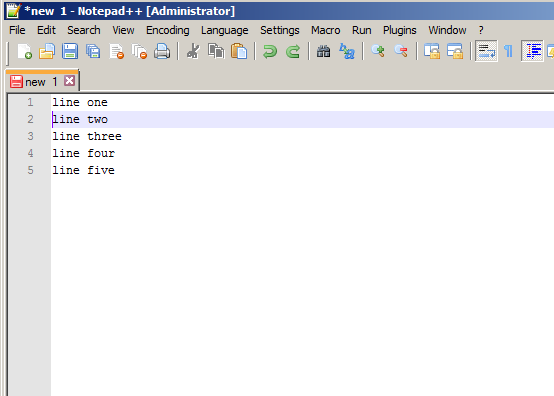
Task: Zoom in using magnifier plus icon
Action: tap(378, 52)
